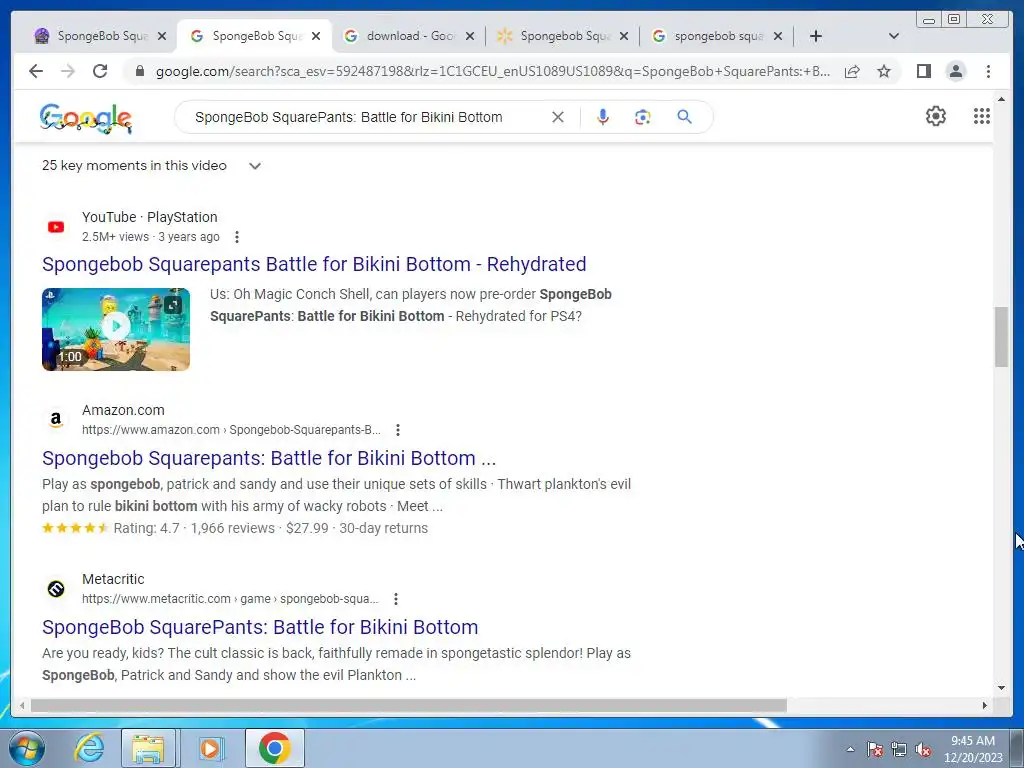This screenshot has width=1024, height=768.
Task: Bookmark the page with the star icon
Action: click(x=884, y=71)
